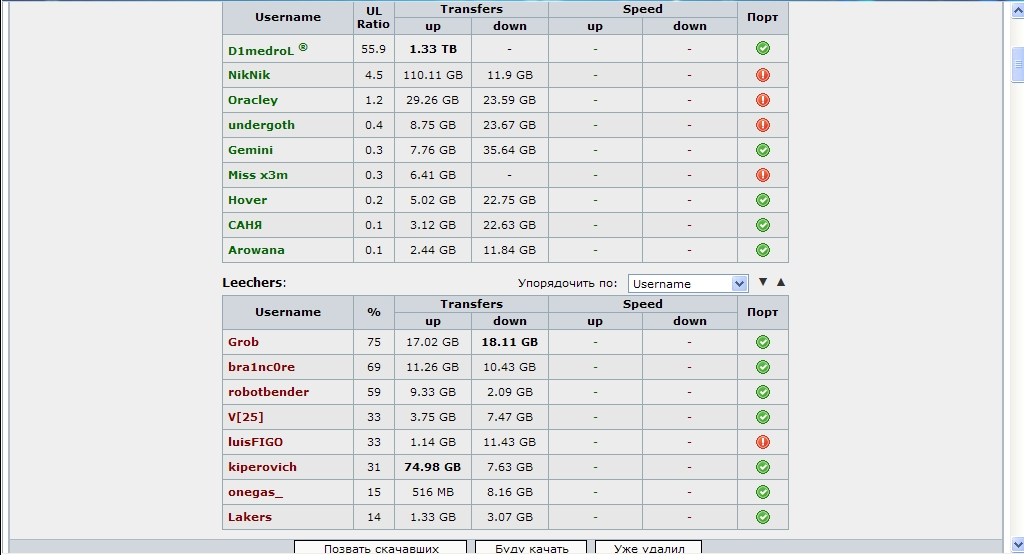Image resolution: width=1024 pixels, height=555 pixels.
Task: Click the Leechers: heading label
Action: 254,283
